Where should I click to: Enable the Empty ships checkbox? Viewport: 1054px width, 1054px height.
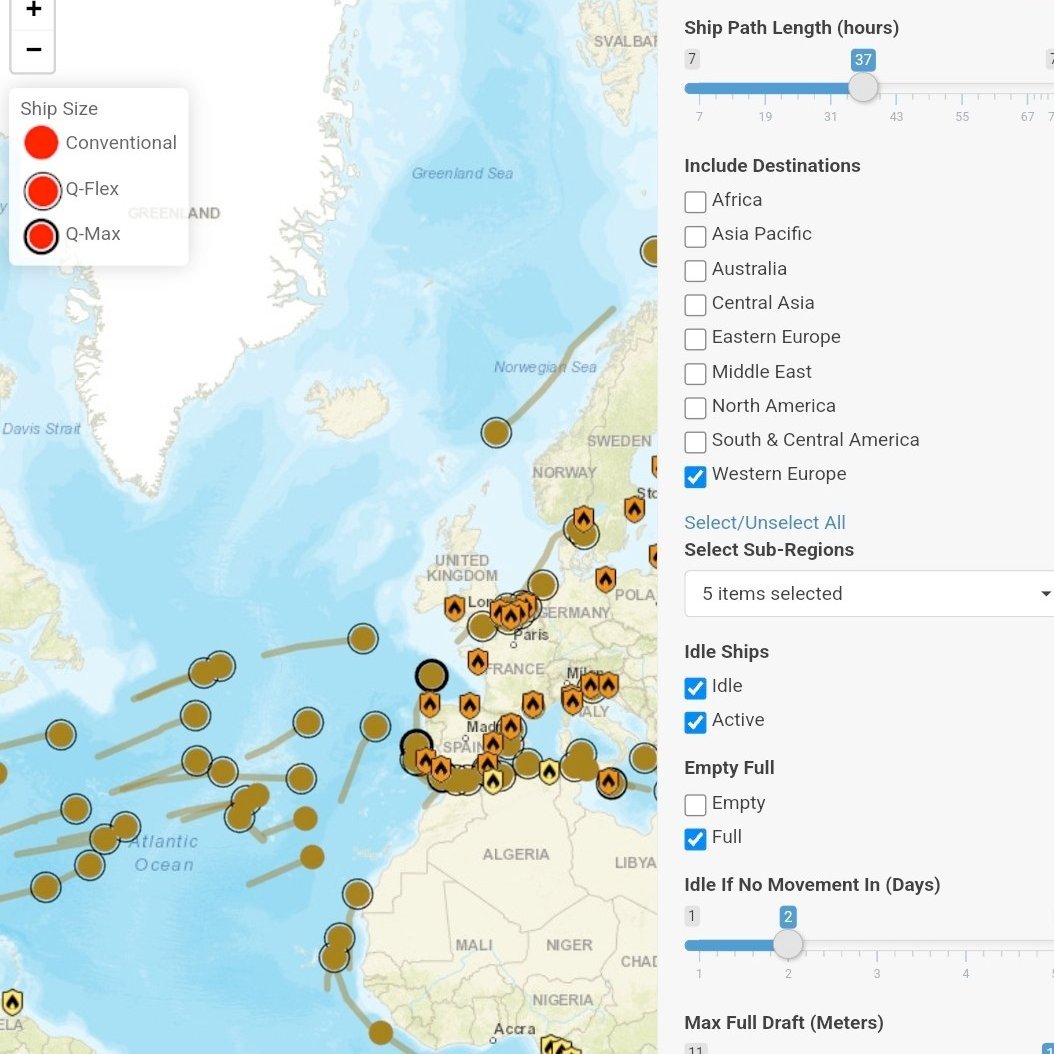click(x=695, y=805)
